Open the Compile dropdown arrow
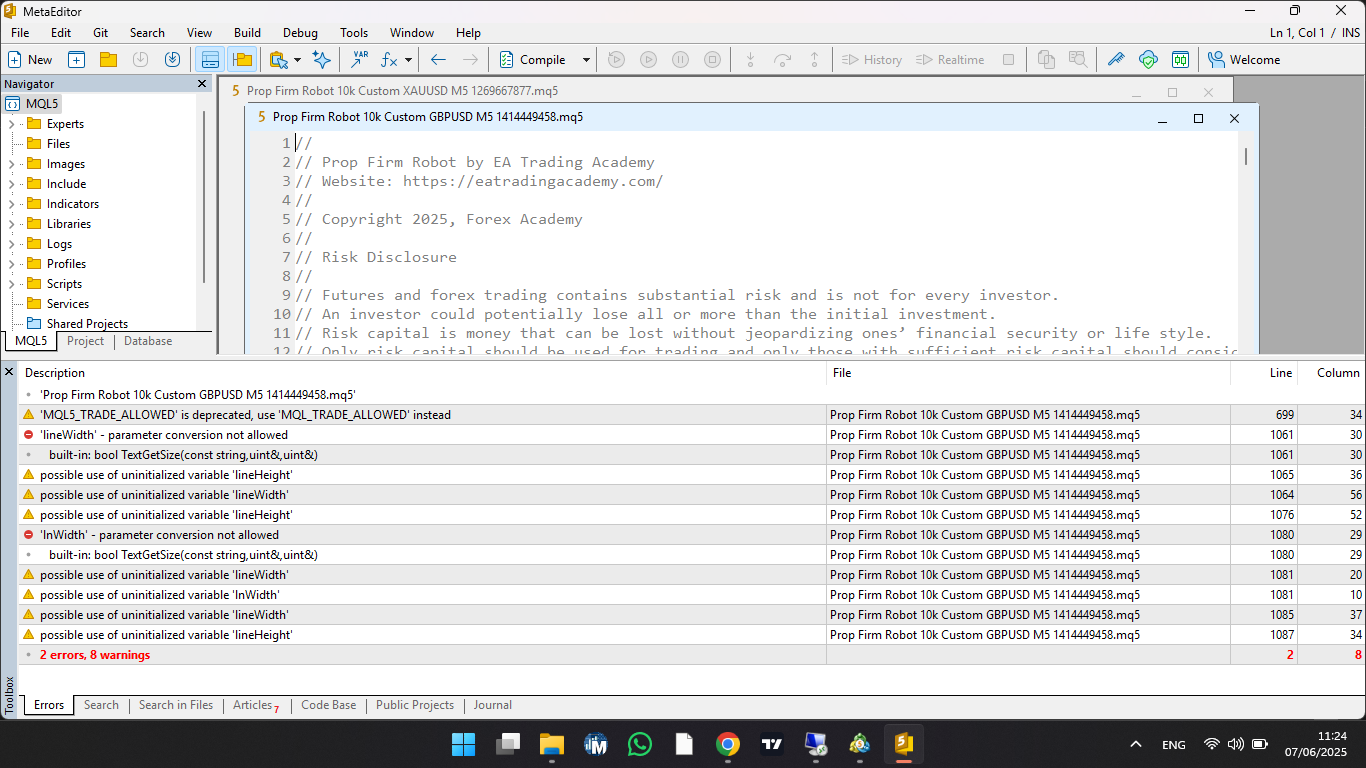1366x768 pixels. pyautogui.click(x=587, y=60)
